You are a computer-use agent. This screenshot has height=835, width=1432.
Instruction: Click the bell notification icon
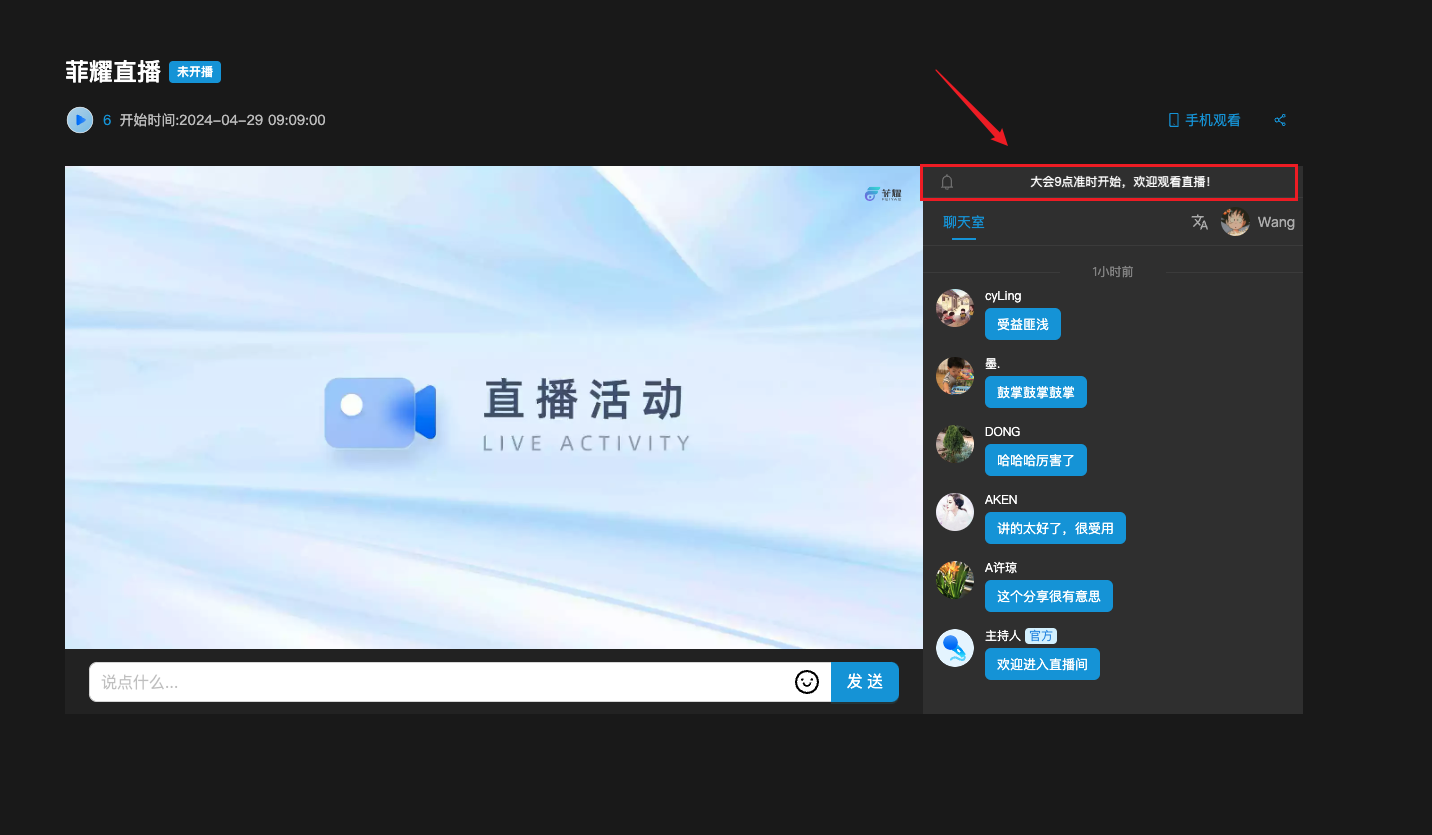click(947, 182)
